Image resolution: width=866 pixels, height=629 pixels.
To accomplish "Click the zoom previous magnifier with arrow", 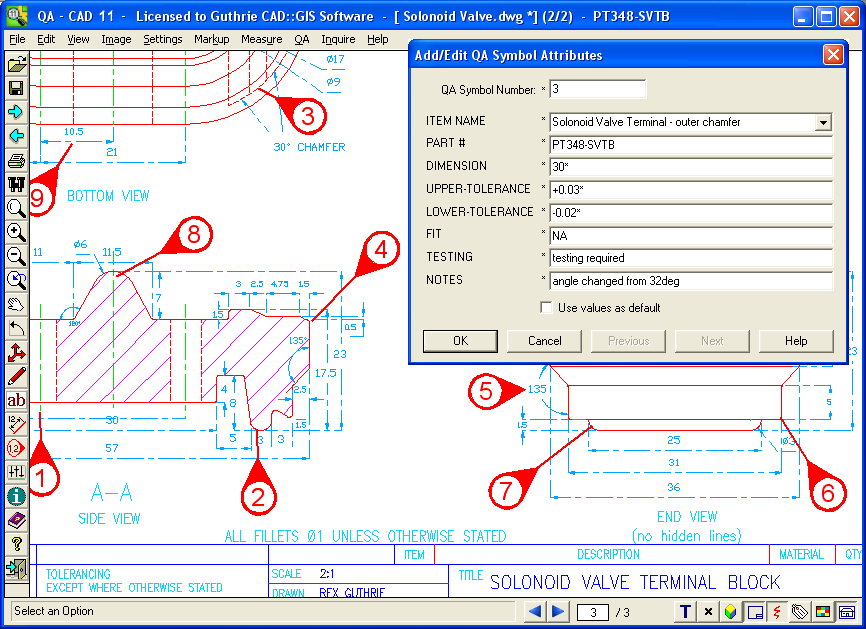I will click(x=17, y=280).
